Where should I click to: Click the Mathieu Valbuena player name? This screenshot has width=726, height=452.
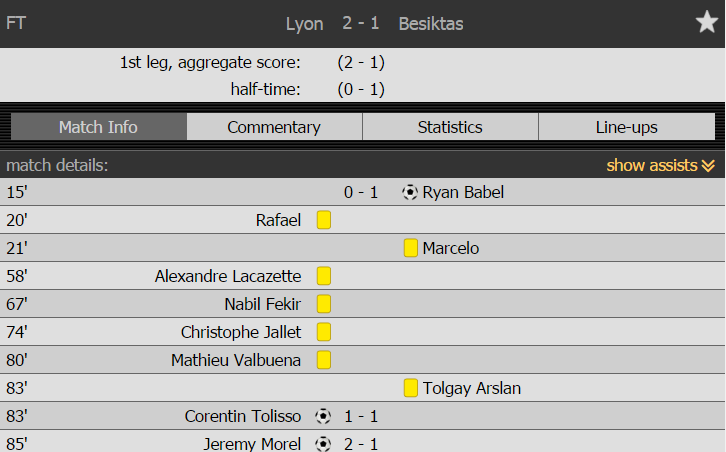point(236,360)
